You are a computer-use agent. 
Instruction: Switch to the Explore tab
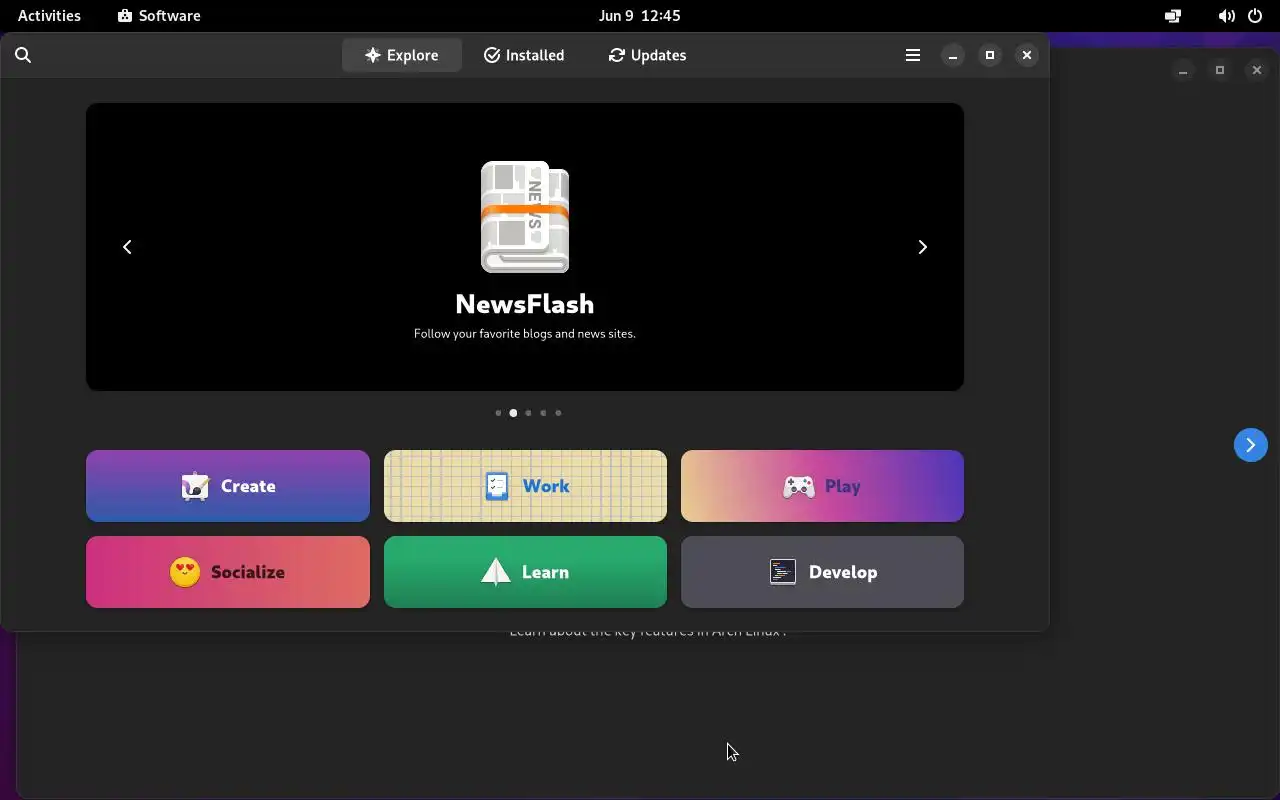point(402,55)
